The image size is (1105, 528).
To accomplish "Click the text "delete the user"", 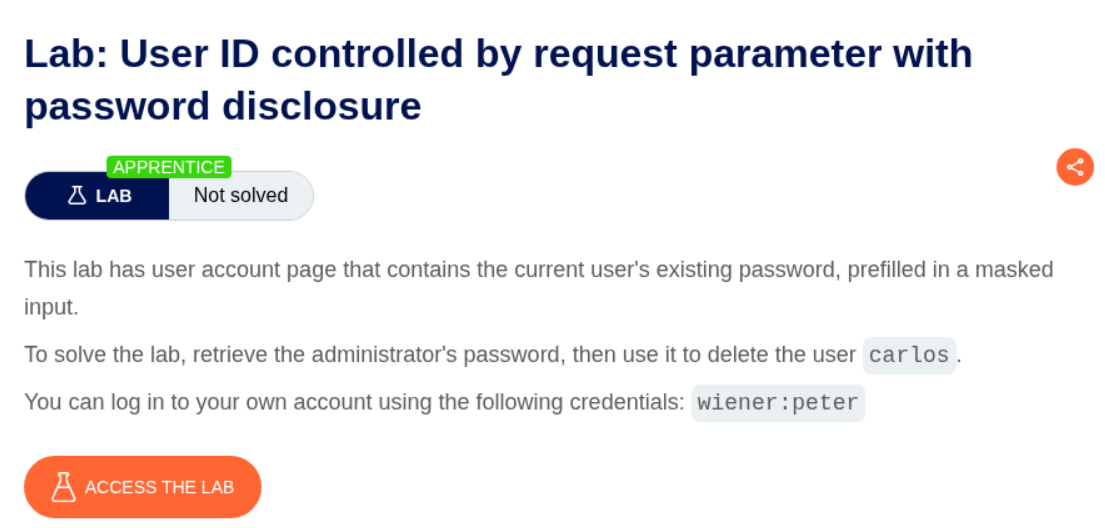I will coord(790,355).
